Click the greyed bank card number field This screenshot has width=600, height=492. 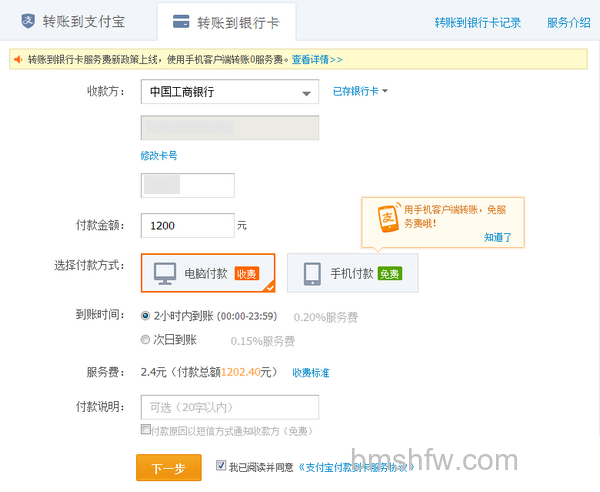(x=230, y=128)
